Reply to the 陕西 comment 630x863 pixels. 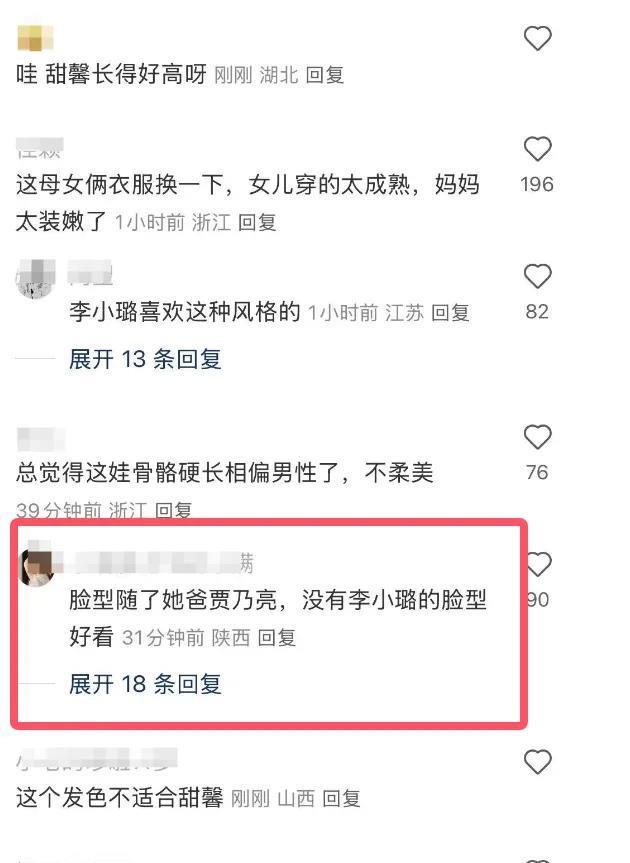[x=277, y=637]
